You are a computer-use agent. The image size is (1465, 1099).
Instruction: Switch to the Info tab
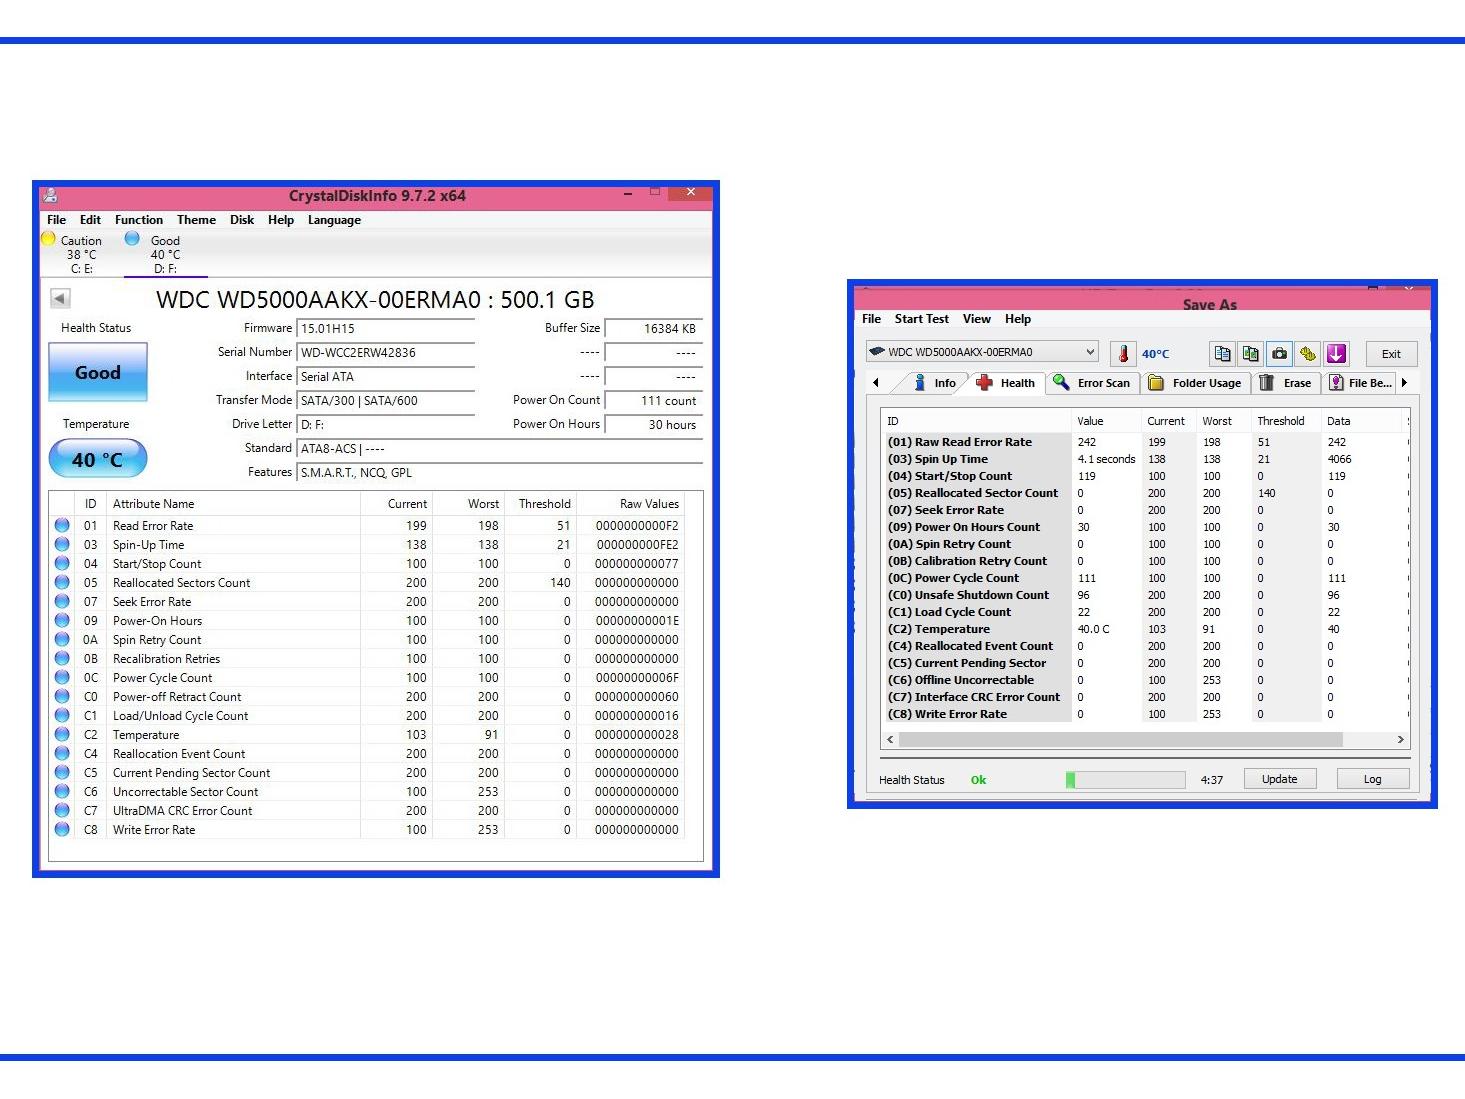click(935, 383)
